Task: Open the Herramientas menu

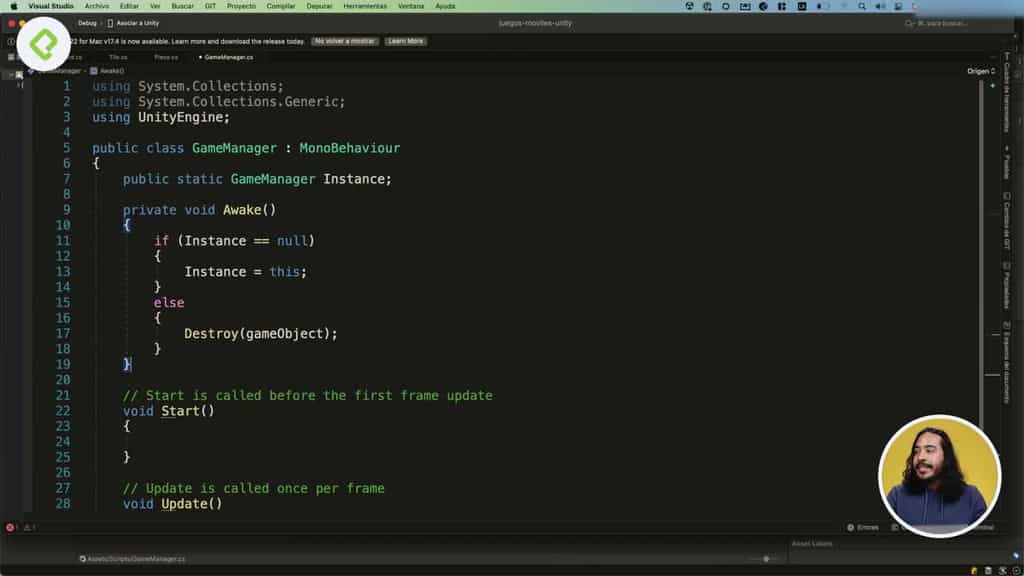Action: pyautogui.click(x=365, y=6)
